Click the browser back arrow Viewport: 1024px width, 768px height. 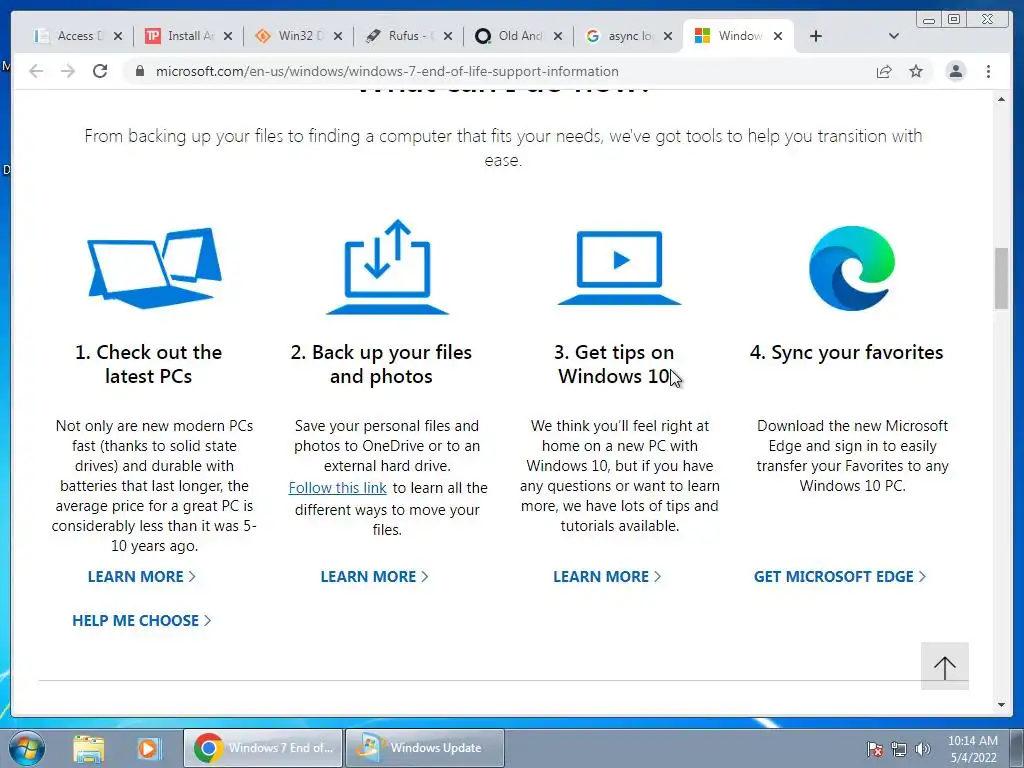(x=36, y=71)
